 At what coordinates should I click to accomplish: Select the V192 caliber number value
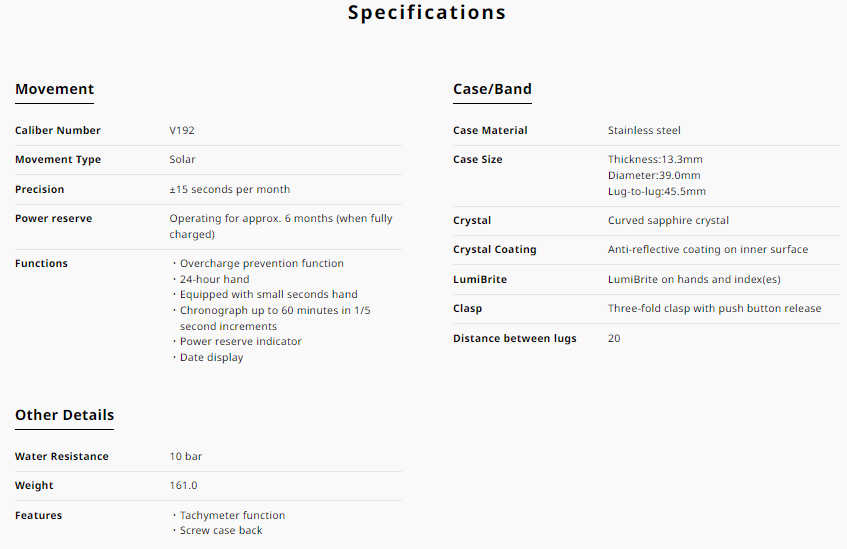click(x=182, y=131)
